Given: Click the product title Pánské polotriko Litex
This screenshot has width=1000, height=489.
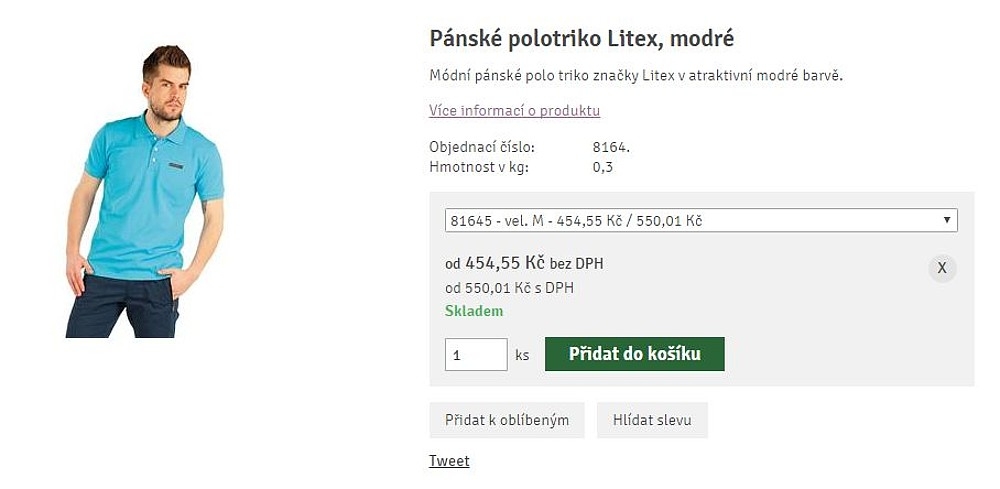Looking at the screenshot, I should pos(581,39).
